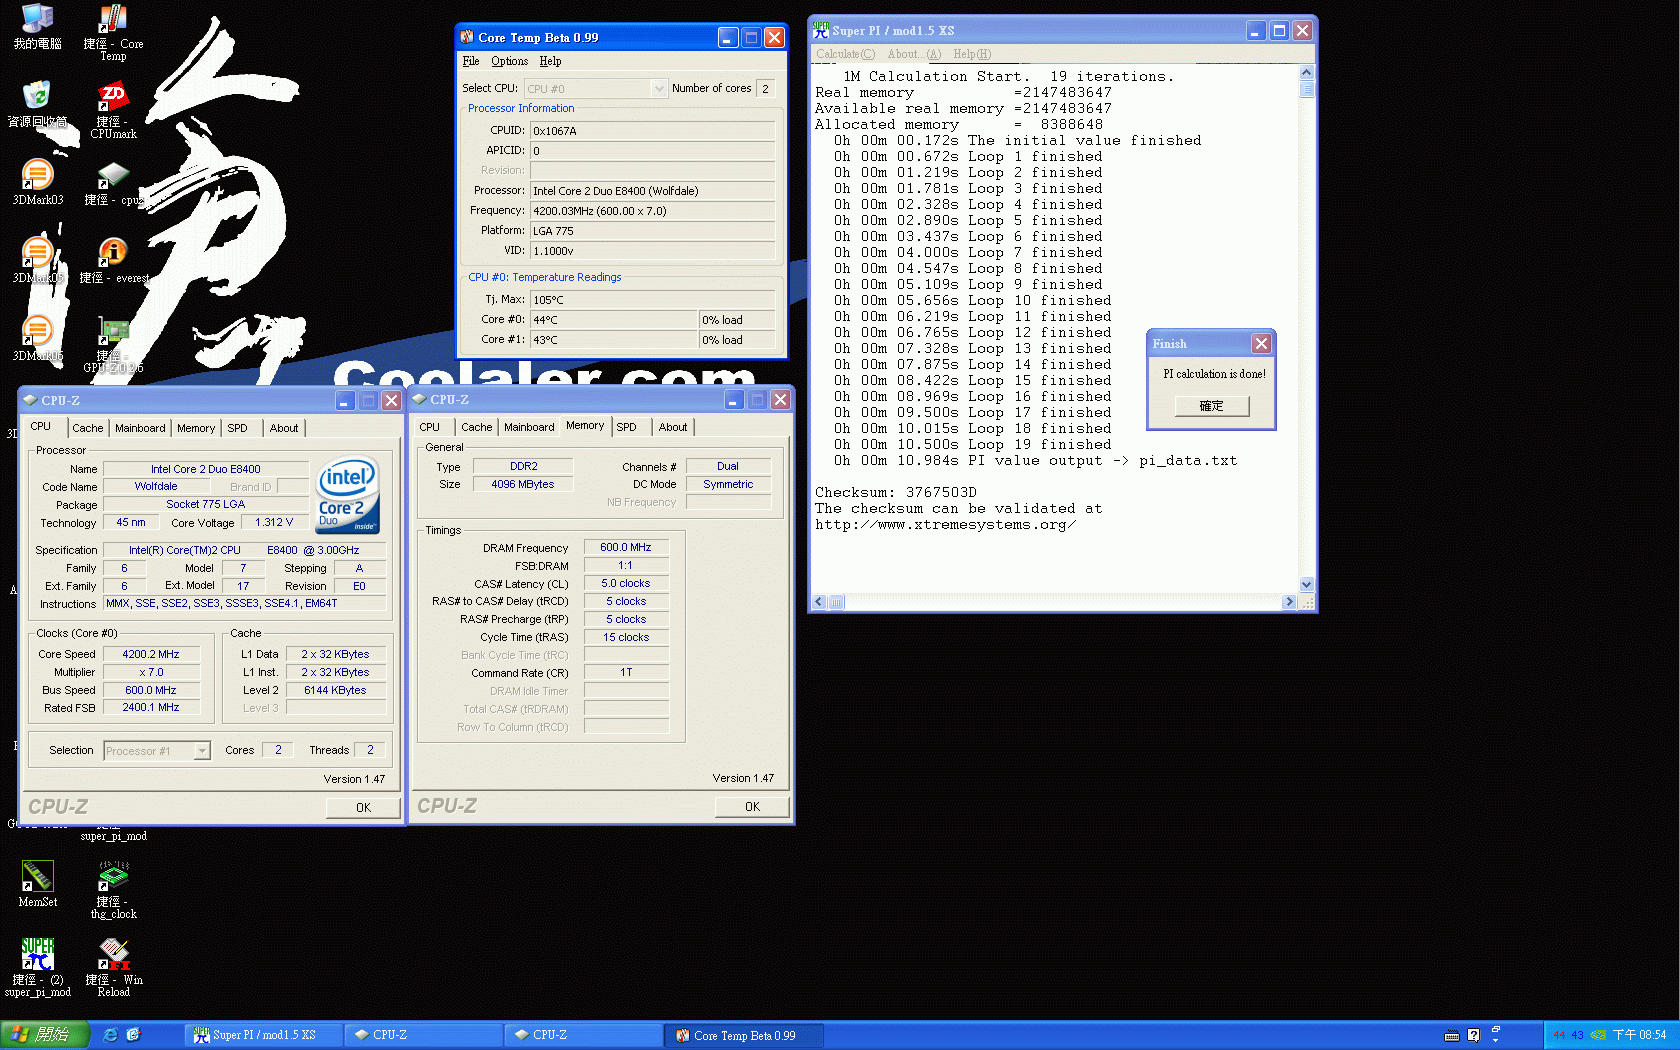Screen dimensions: 1680x1050
Task: Click the NVIDIA tray icon
Action: pyautogui.click(x=1598, y=1035)
